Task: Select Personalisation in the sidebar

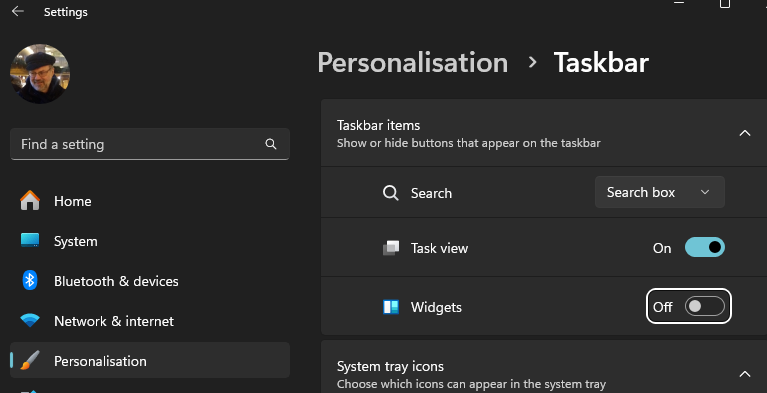Action: 150,361
